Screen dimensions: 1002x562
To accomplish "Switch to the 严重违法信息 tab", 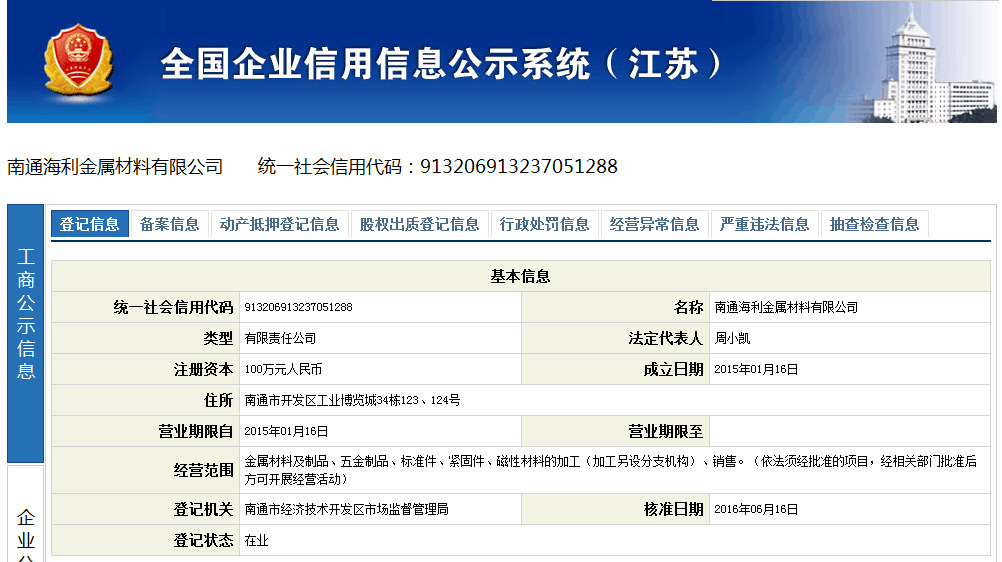I will click(x=764, y=224).
